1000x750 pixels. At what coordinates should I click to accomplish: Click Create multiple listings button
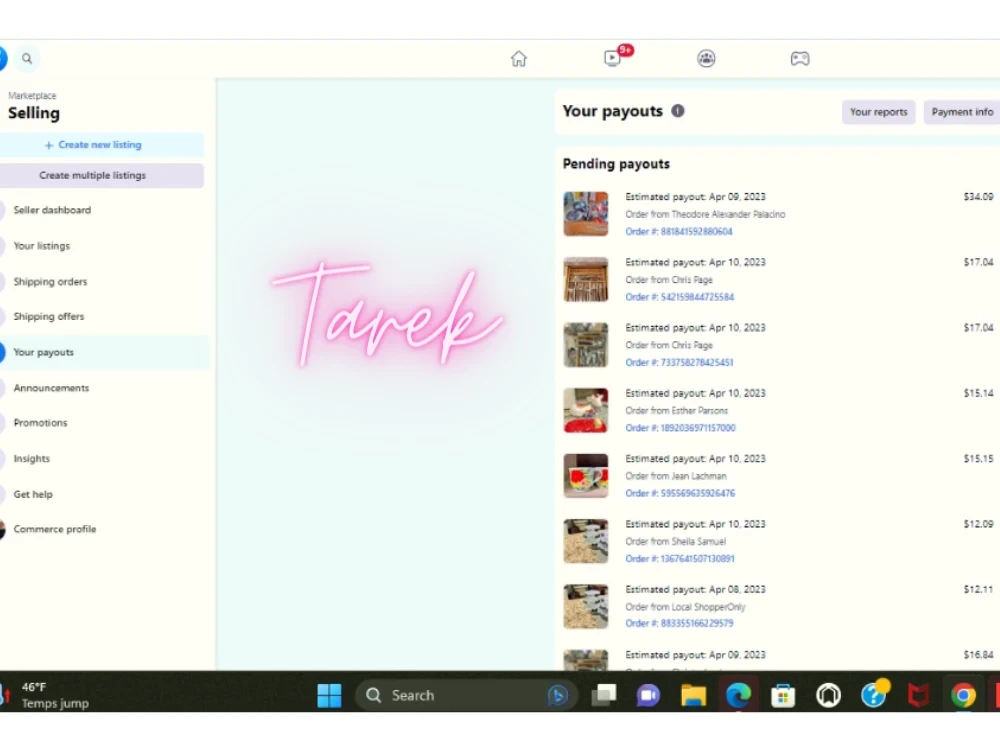click(x=101, y=175)
